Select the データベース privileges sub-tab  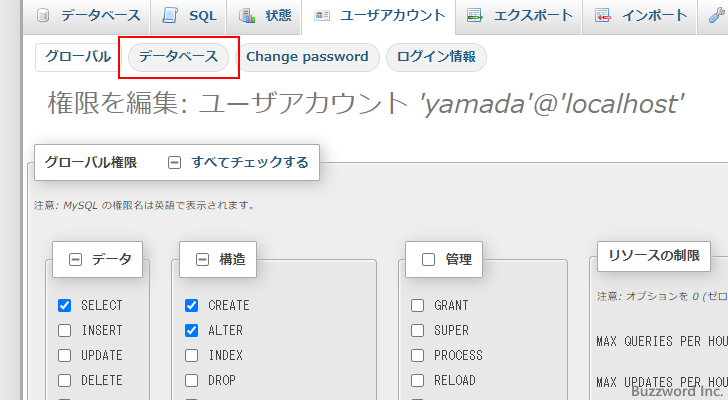(178, 57)
